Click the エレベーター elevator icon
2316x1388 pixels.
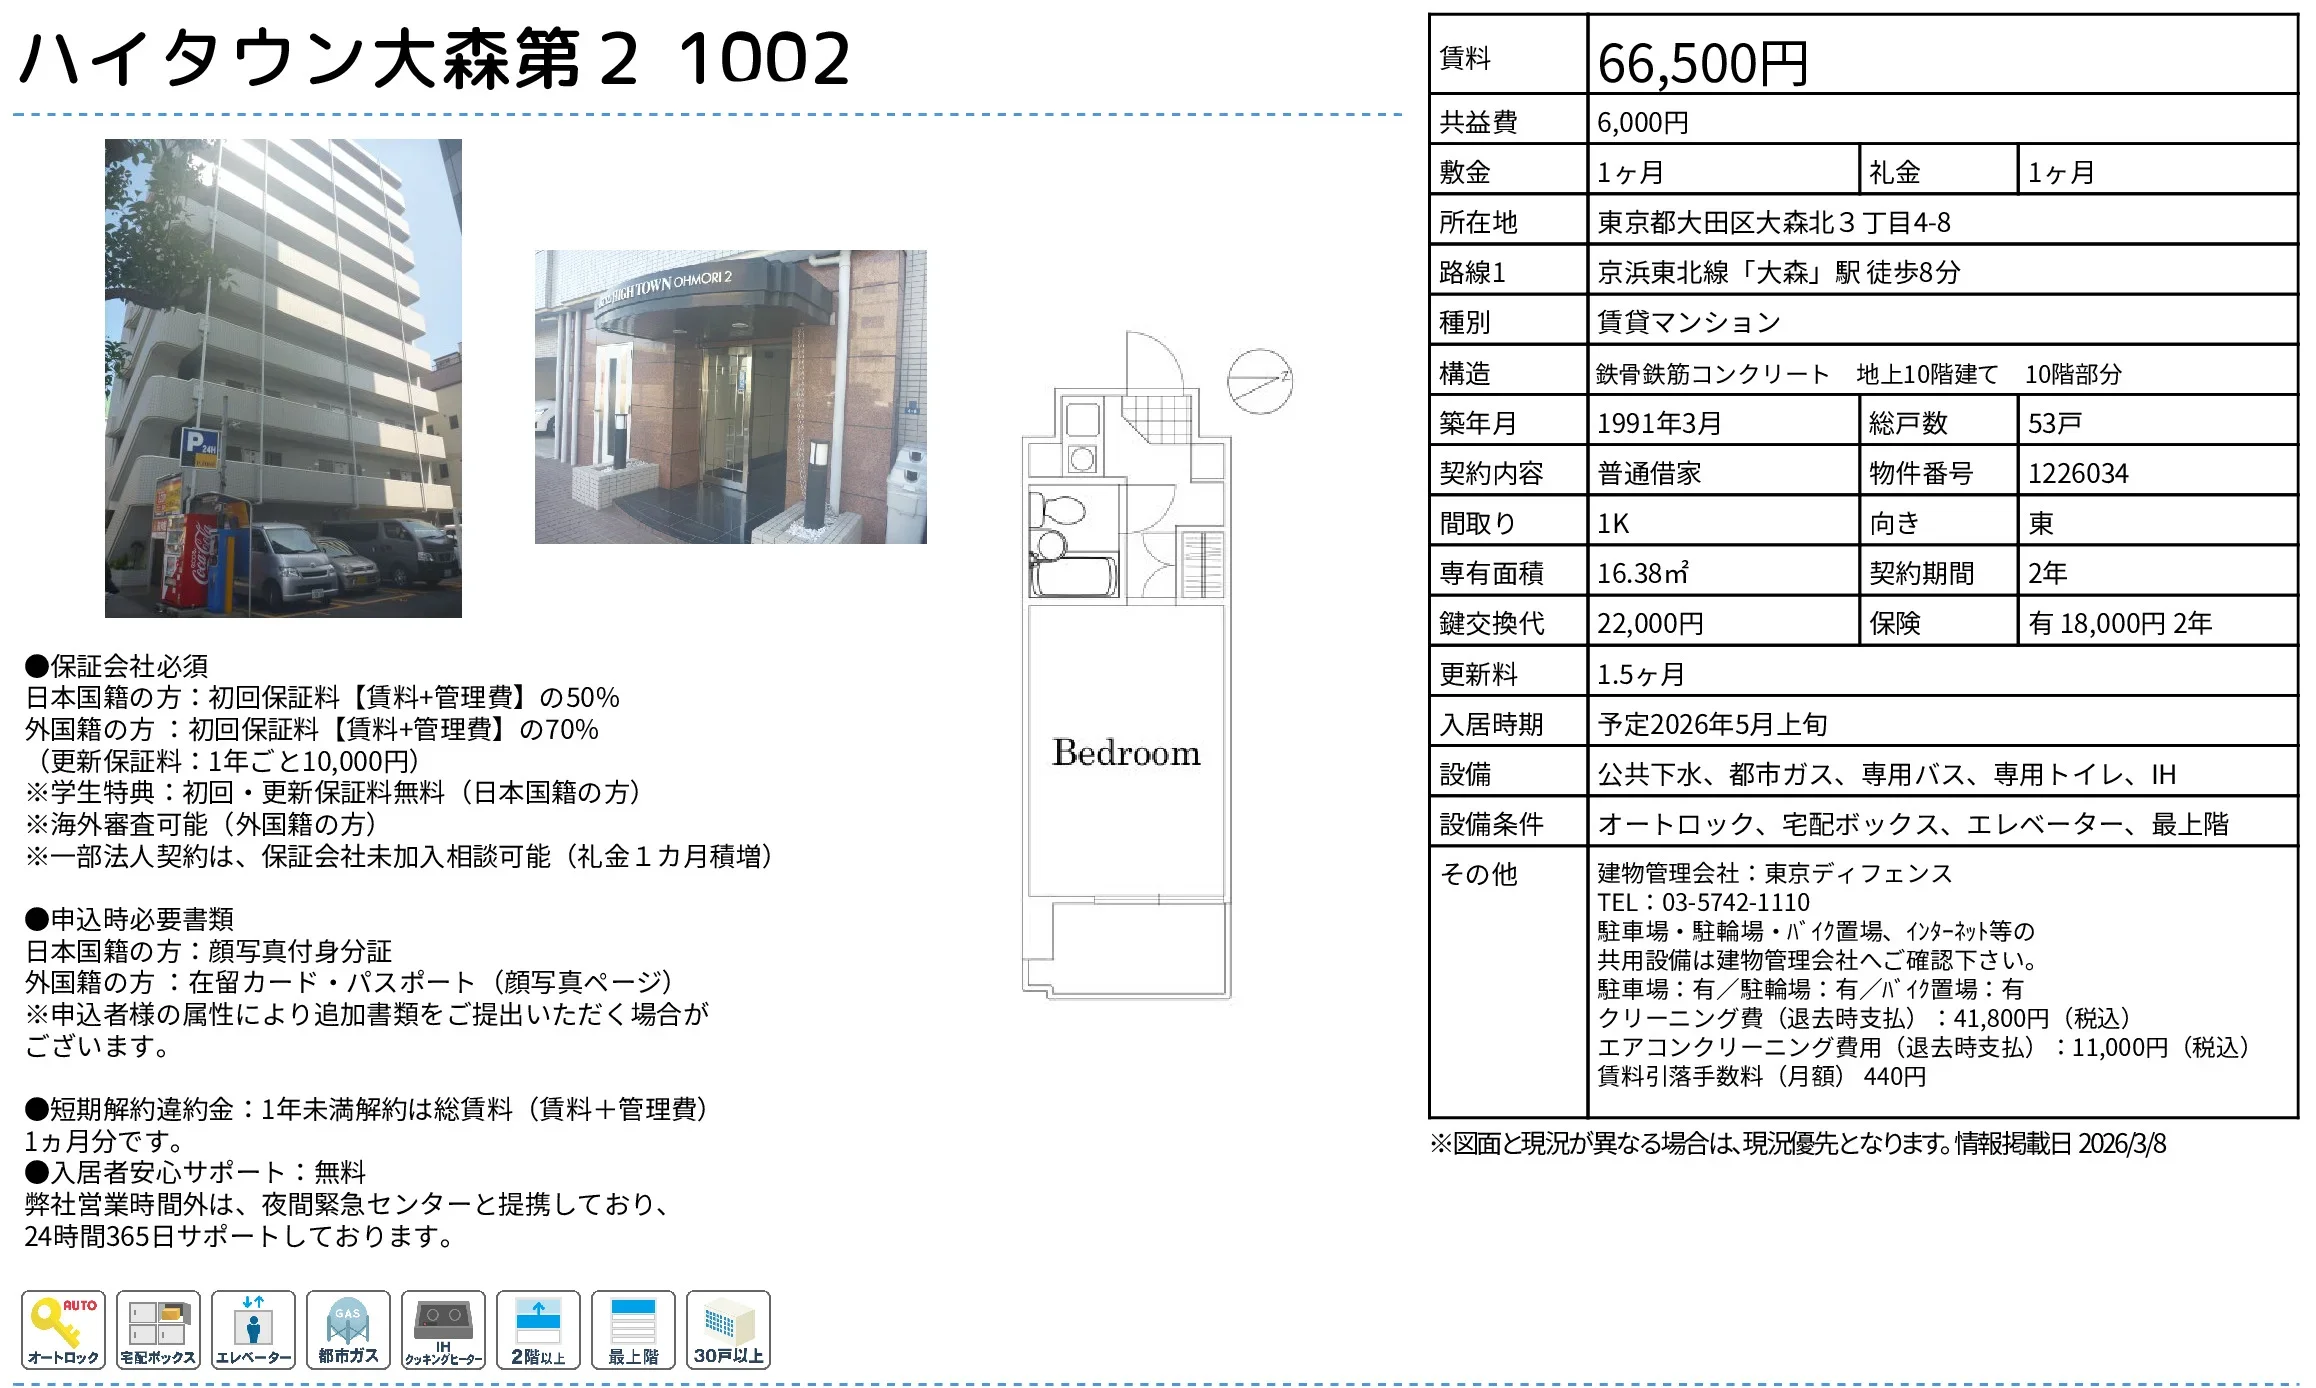[253, 1329]
